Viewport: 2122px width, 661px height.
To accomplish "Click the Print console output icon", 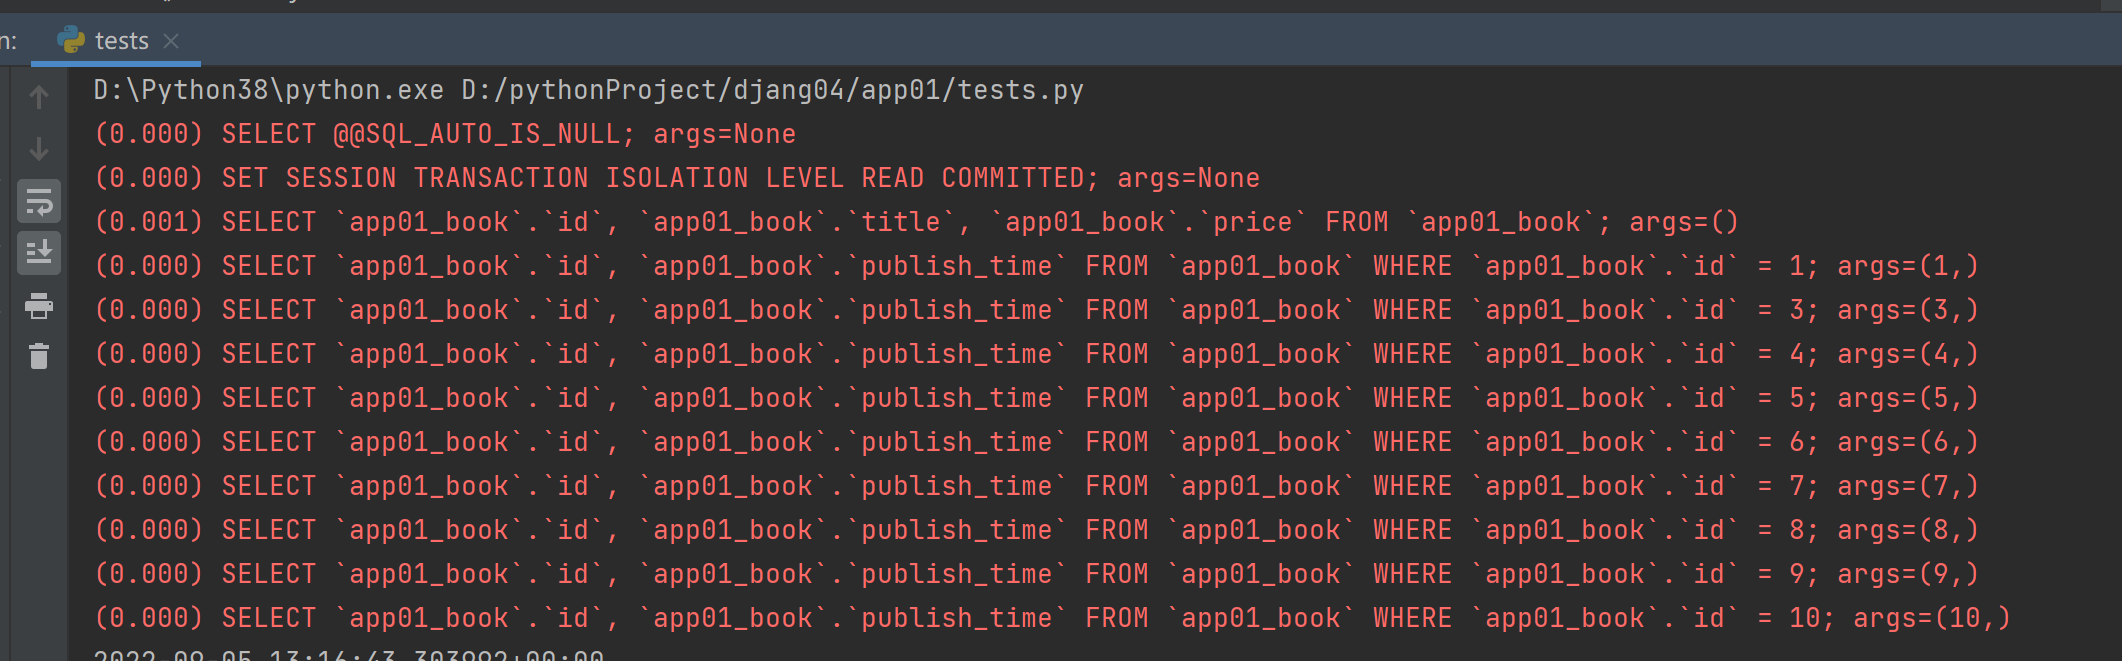I will [39, 306].
